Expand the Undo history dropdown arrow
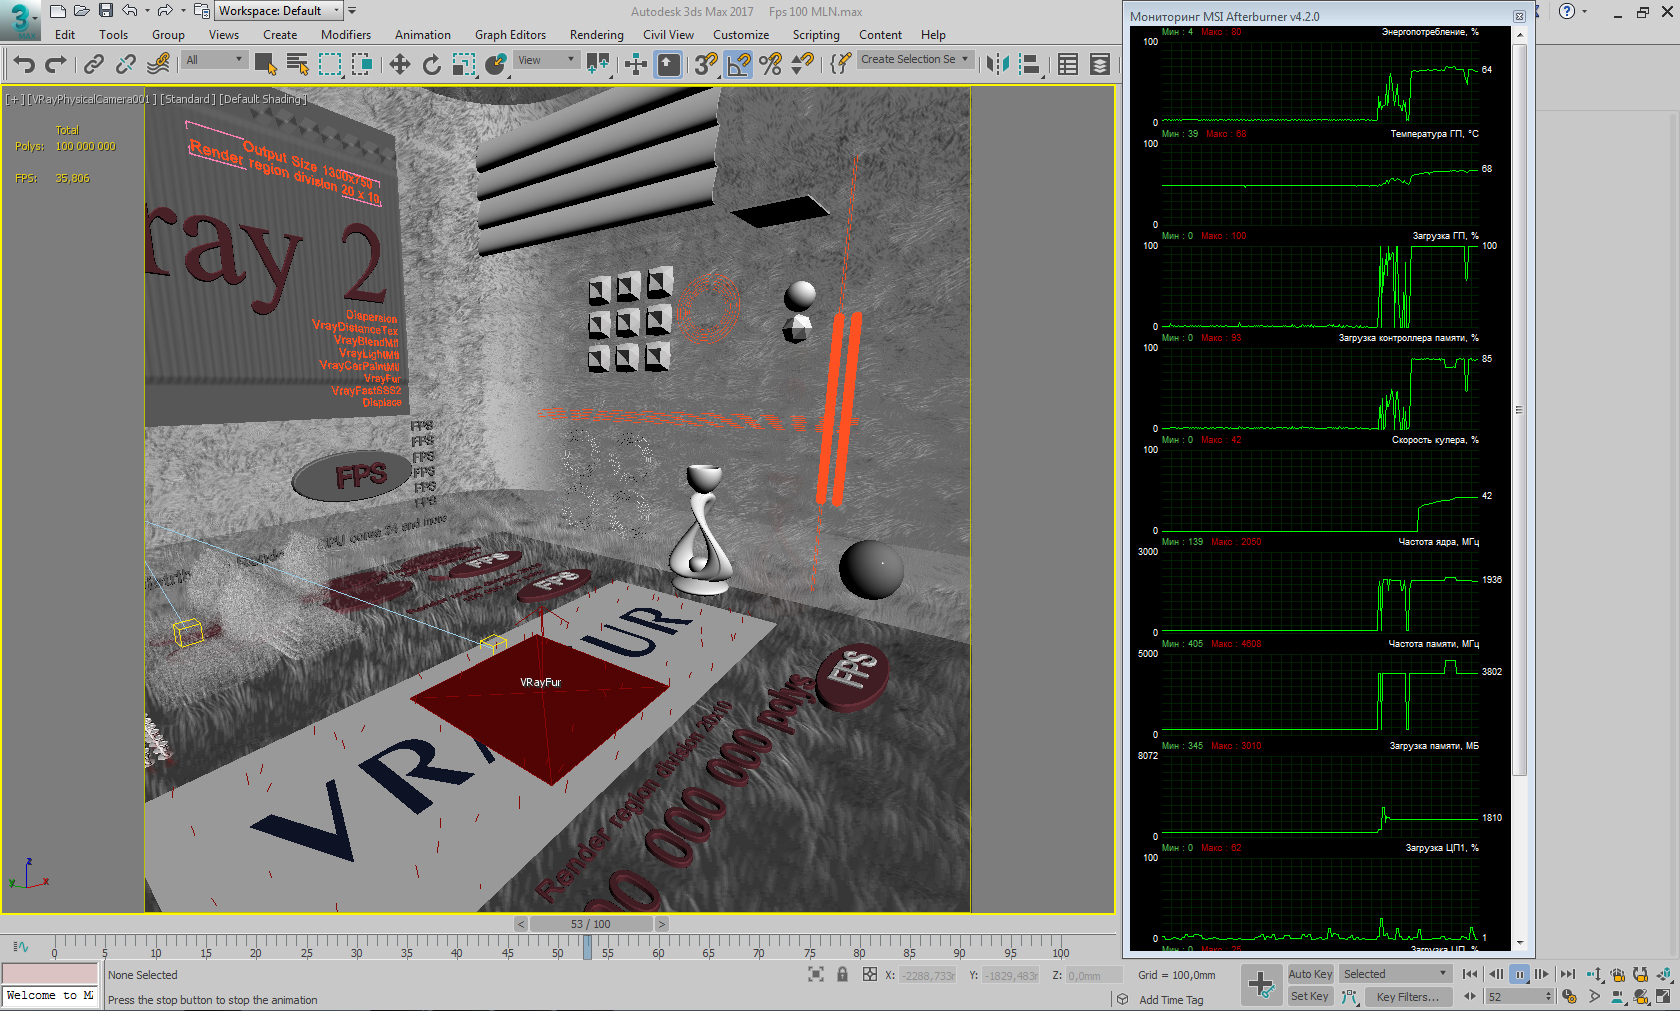The image size is (1680, 1011). [147, 11]
